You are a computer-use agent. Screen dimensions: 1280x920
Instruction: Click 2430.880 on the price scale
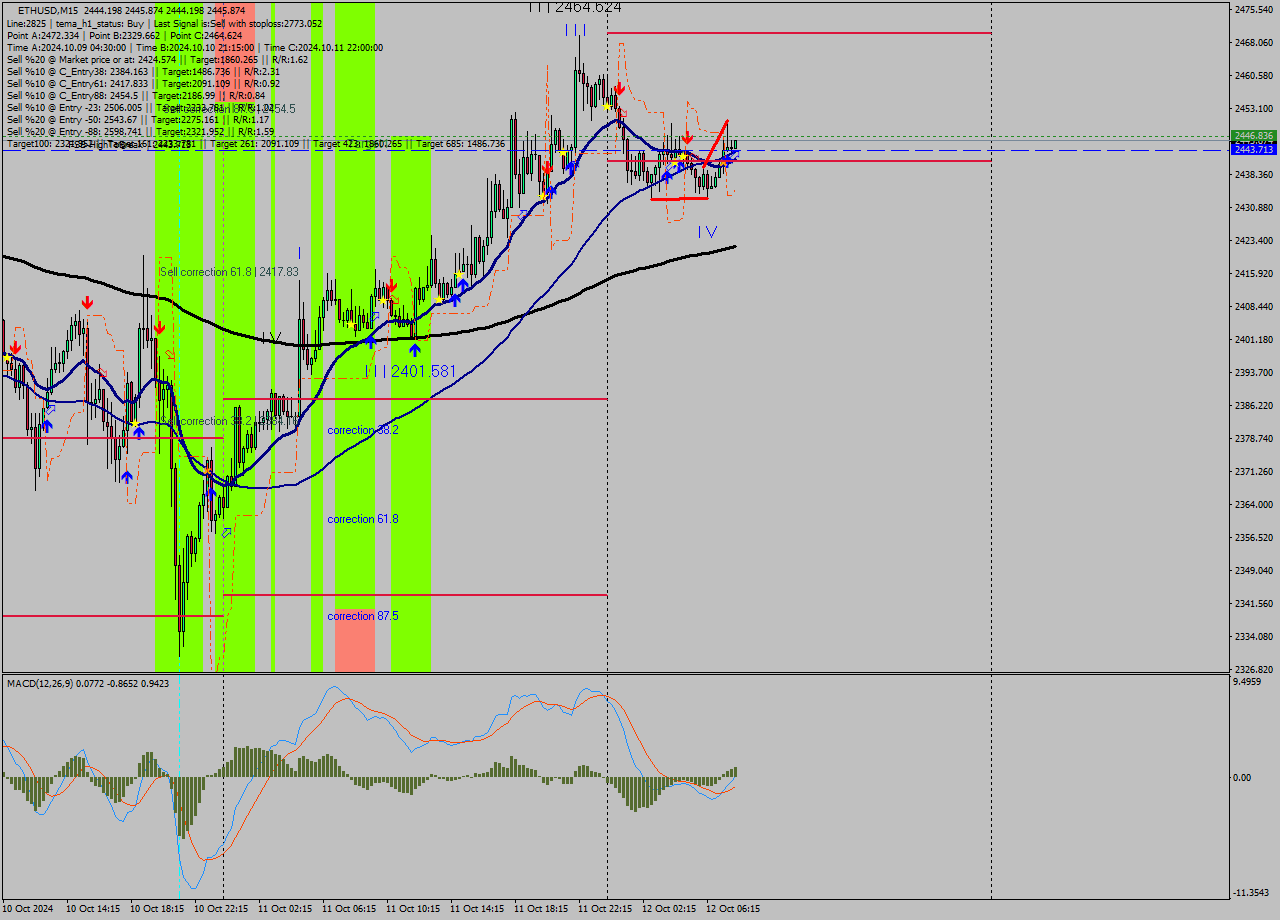click(1254, 207)
